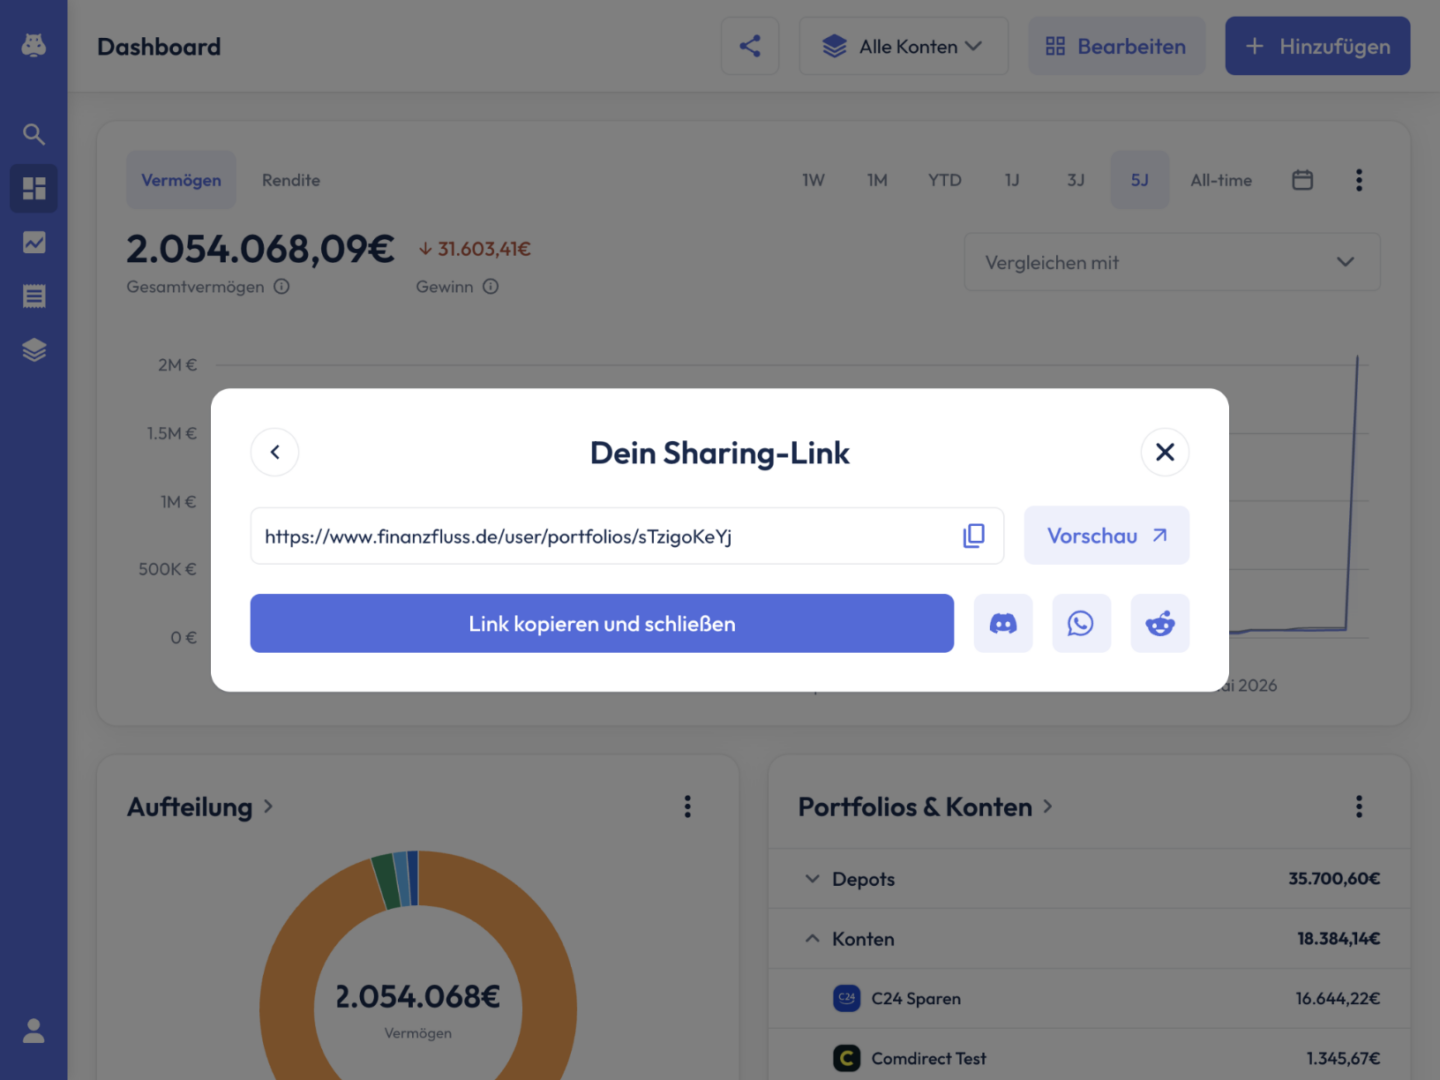Collapse the Konten group
1440x1080 pixels.
(x=812, y=939)
